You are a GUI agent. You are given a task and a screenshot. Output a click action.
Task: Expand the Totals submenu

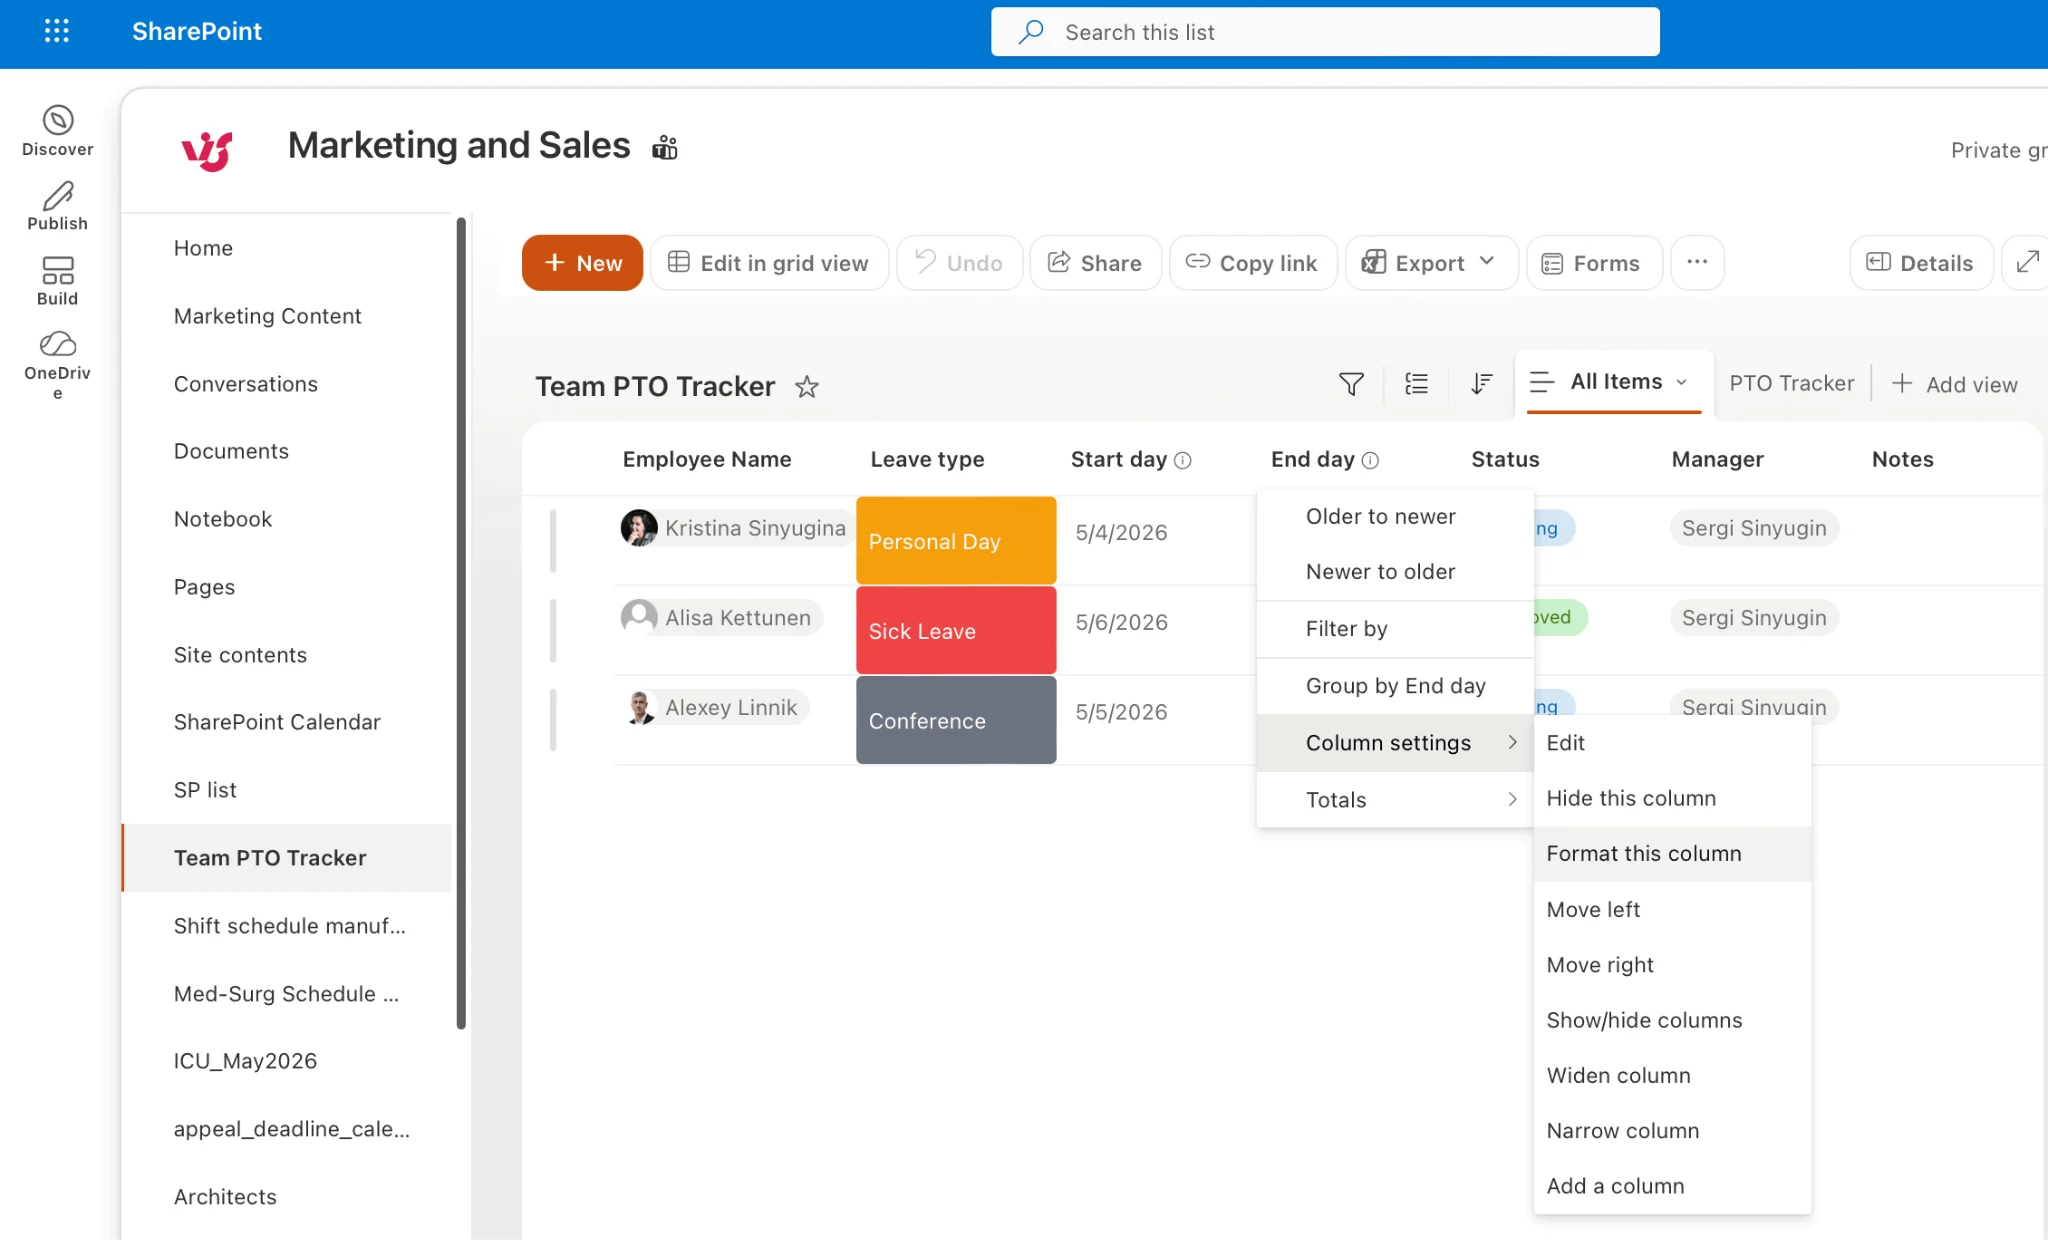[1395, 800]
